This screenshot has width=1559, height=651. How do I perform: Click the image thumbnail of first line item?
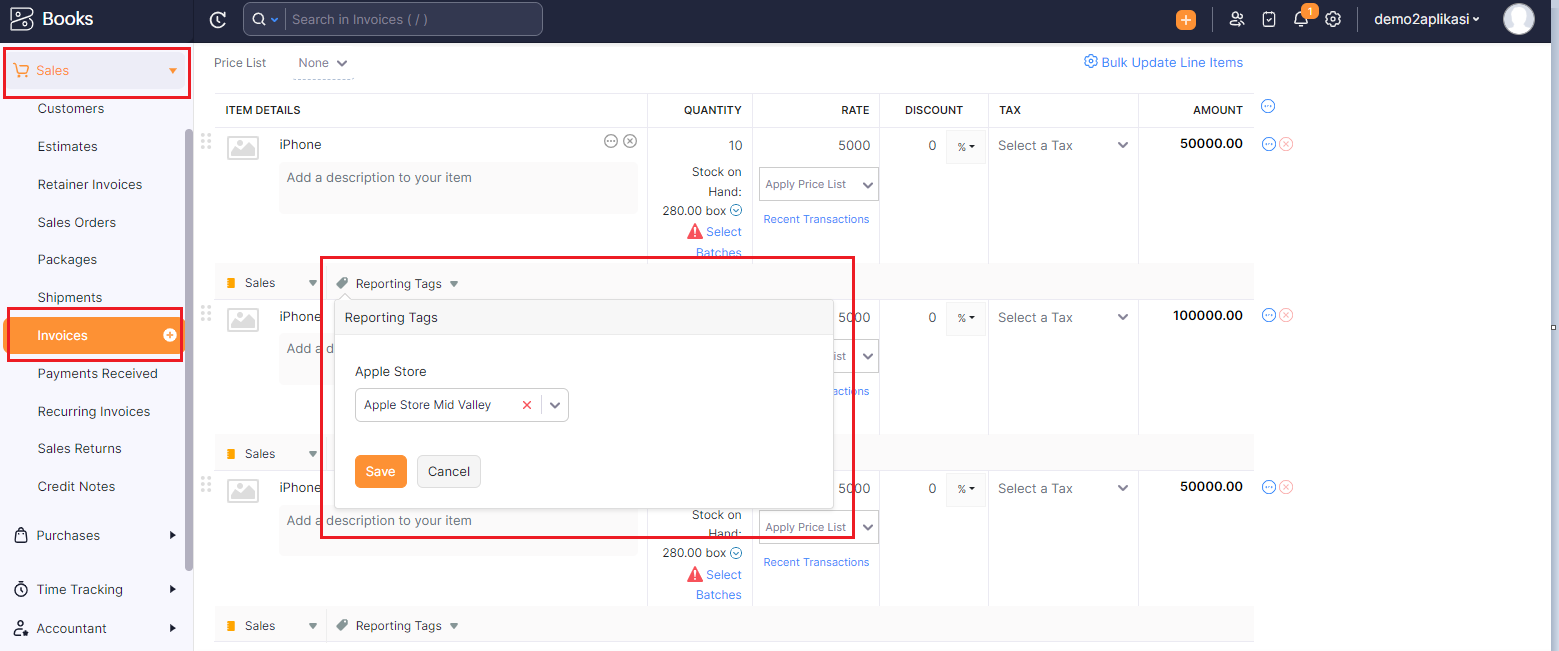(x=243, y=148)
